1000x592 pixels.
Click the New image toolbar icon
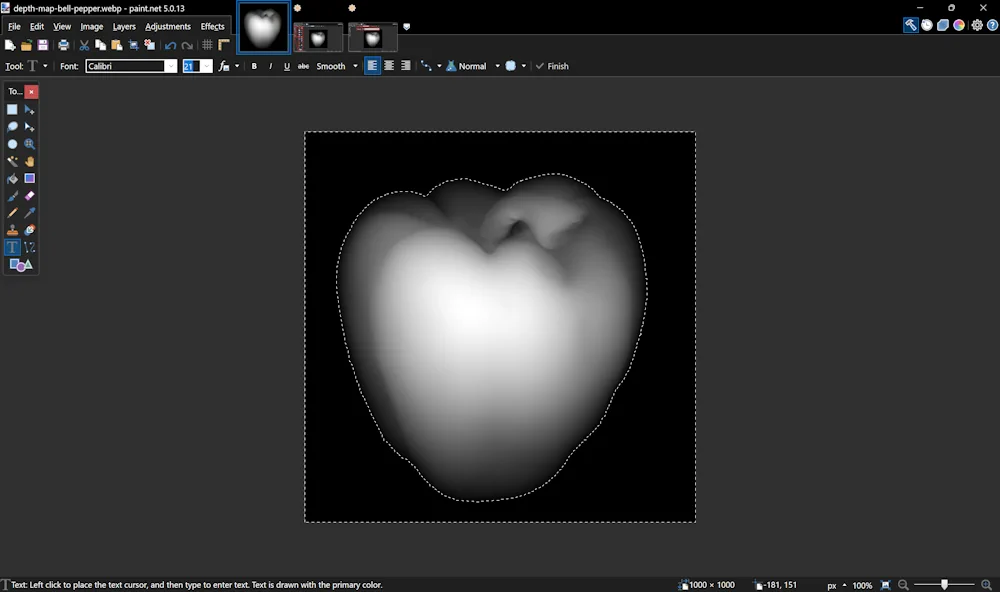[10, 45]
